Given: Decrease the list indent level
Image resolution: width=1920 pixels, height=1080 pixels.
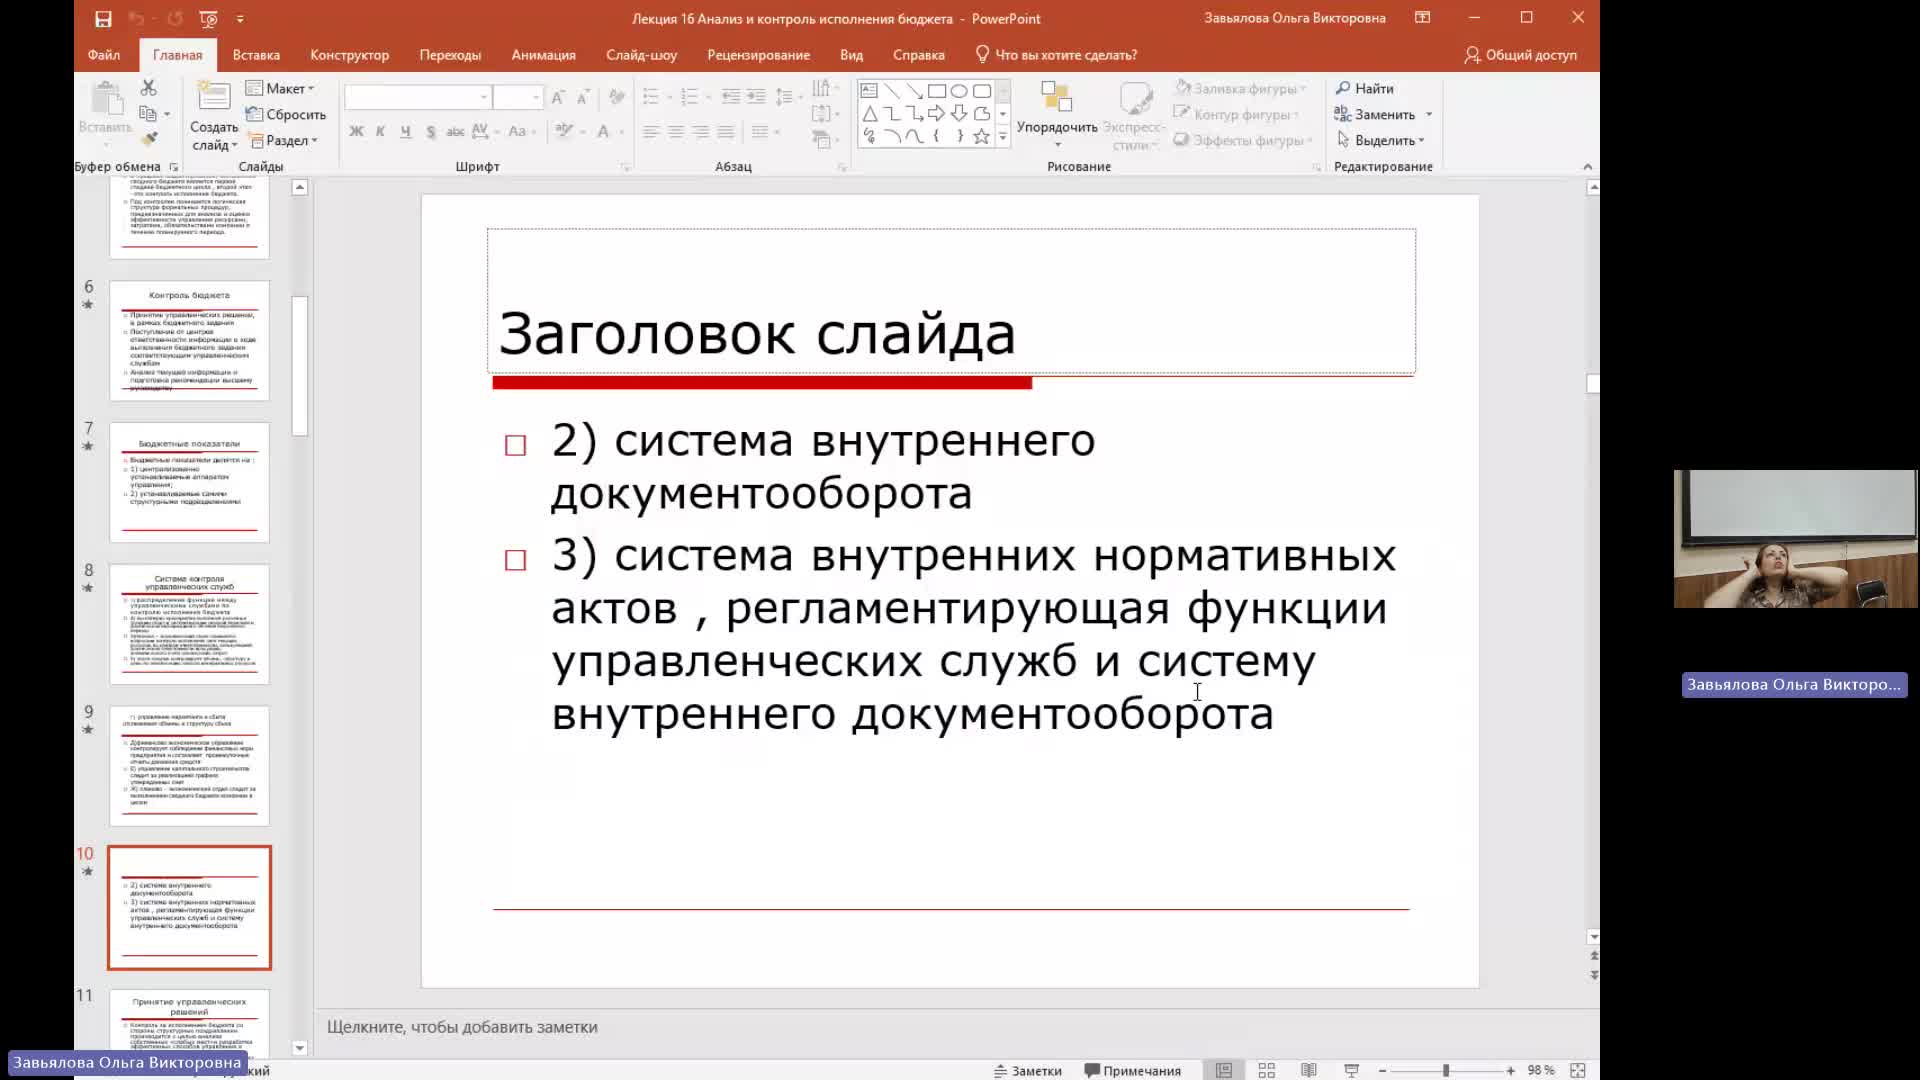Looking at the screenshot, I should pyautogui.click(x=731, y=97).
